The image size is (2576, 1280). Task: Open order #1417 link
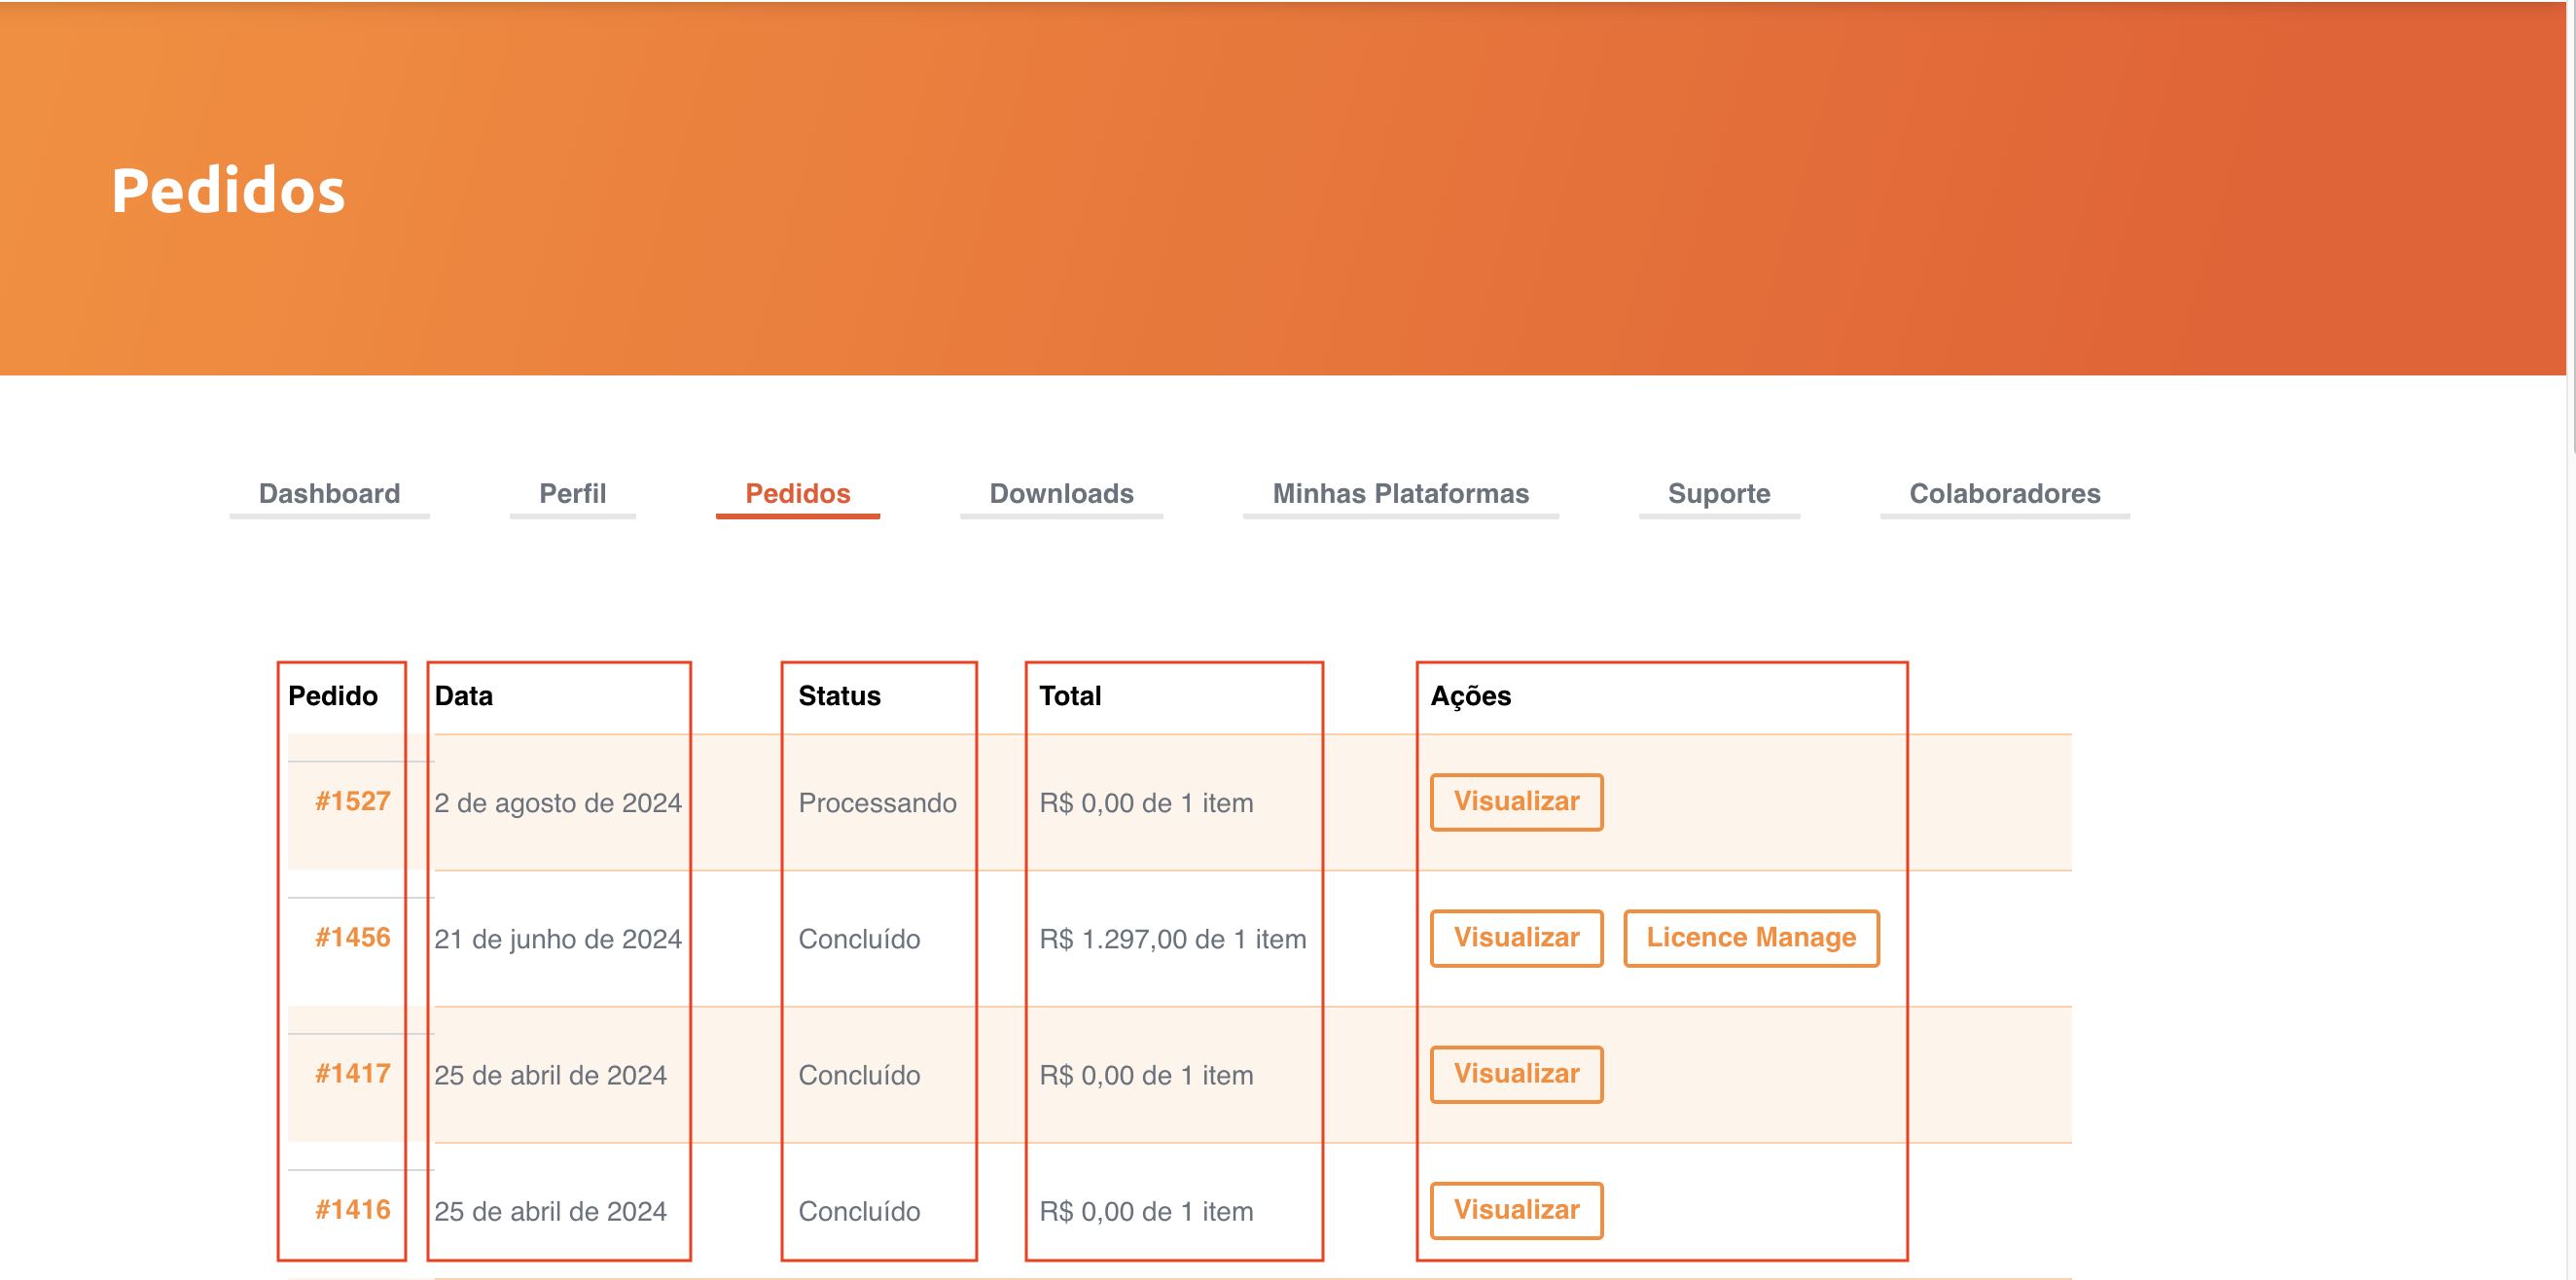coord(352,1073)
